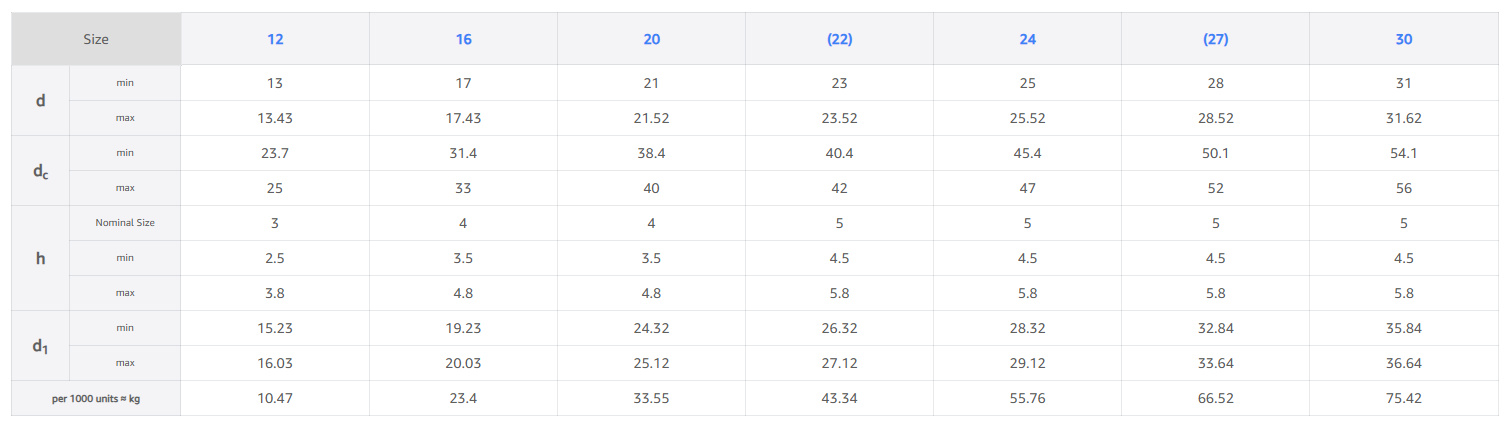This screenshot has height=426, width=1510.
Task: Click the 75.42 weight cell
Action: click(1404, 398)
